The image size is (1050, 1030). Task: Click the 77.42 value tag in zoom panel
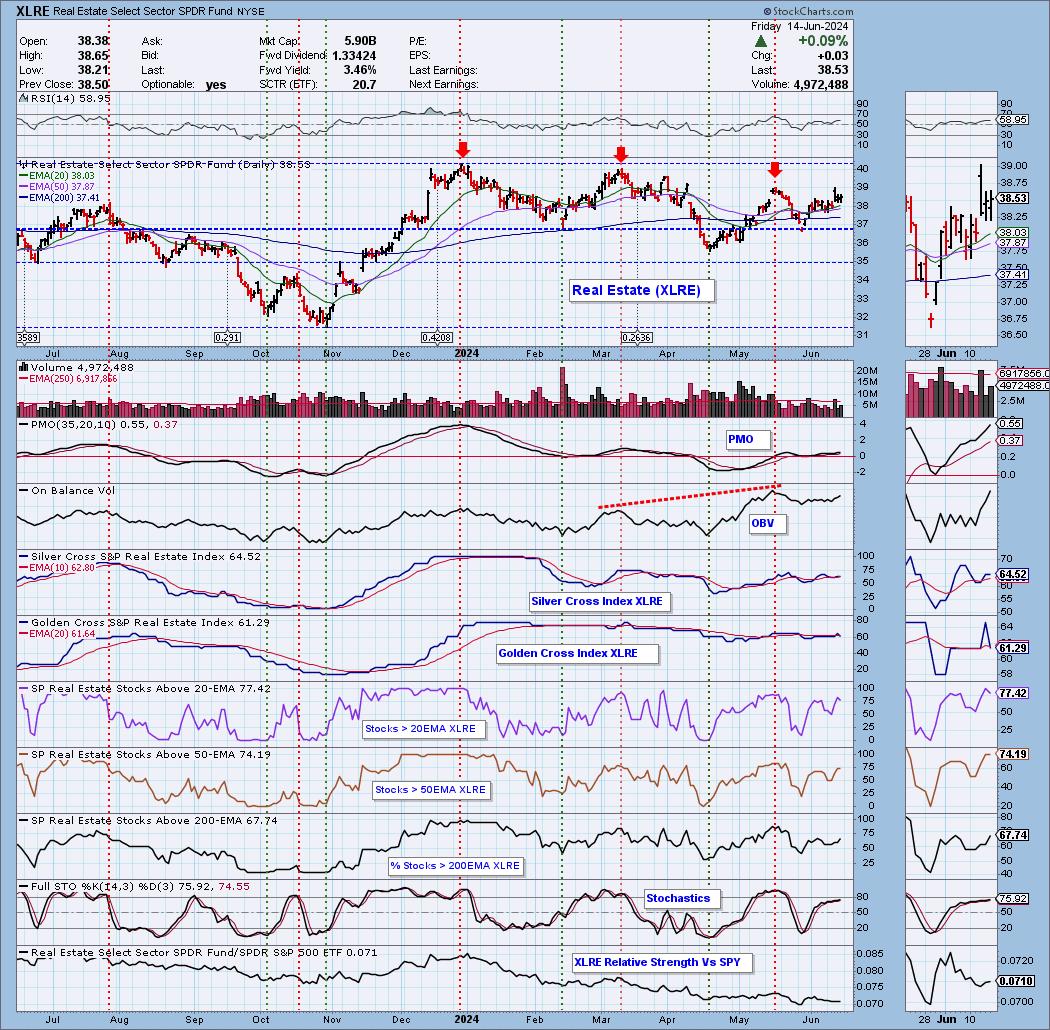[x=1012, y=693]
